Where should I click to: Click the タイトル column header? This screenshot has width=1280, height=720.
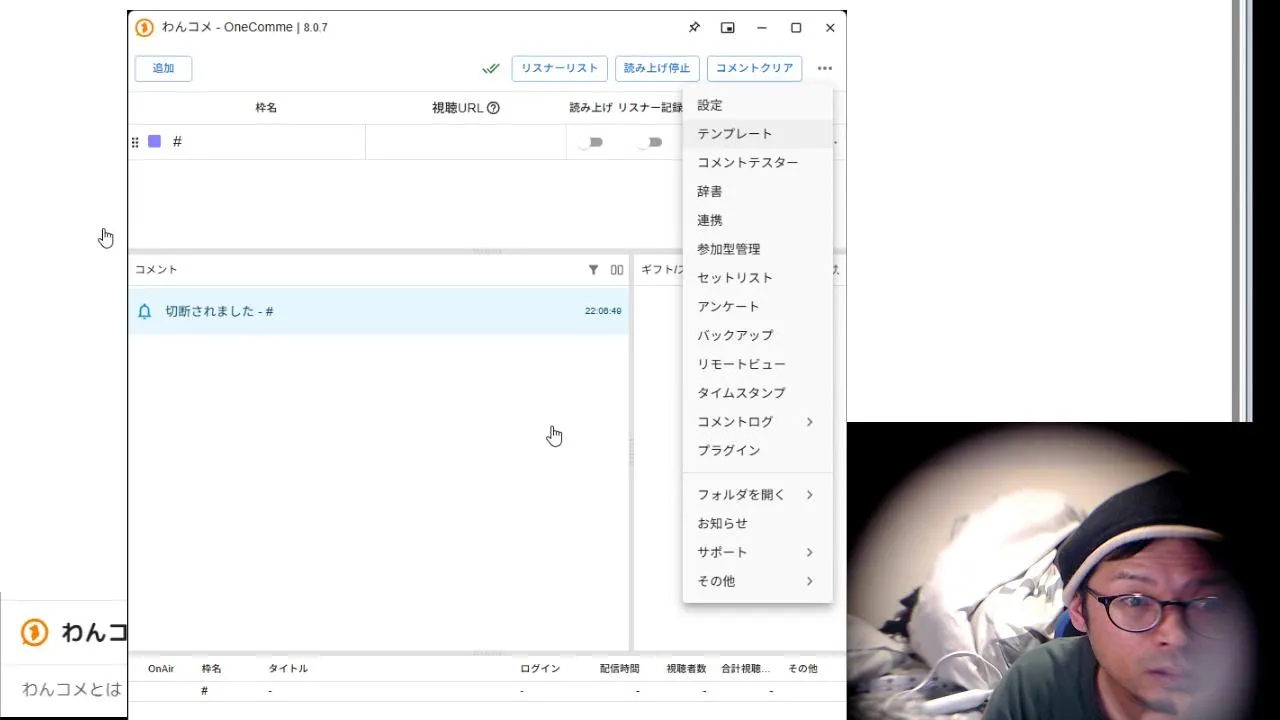(288, 669)
